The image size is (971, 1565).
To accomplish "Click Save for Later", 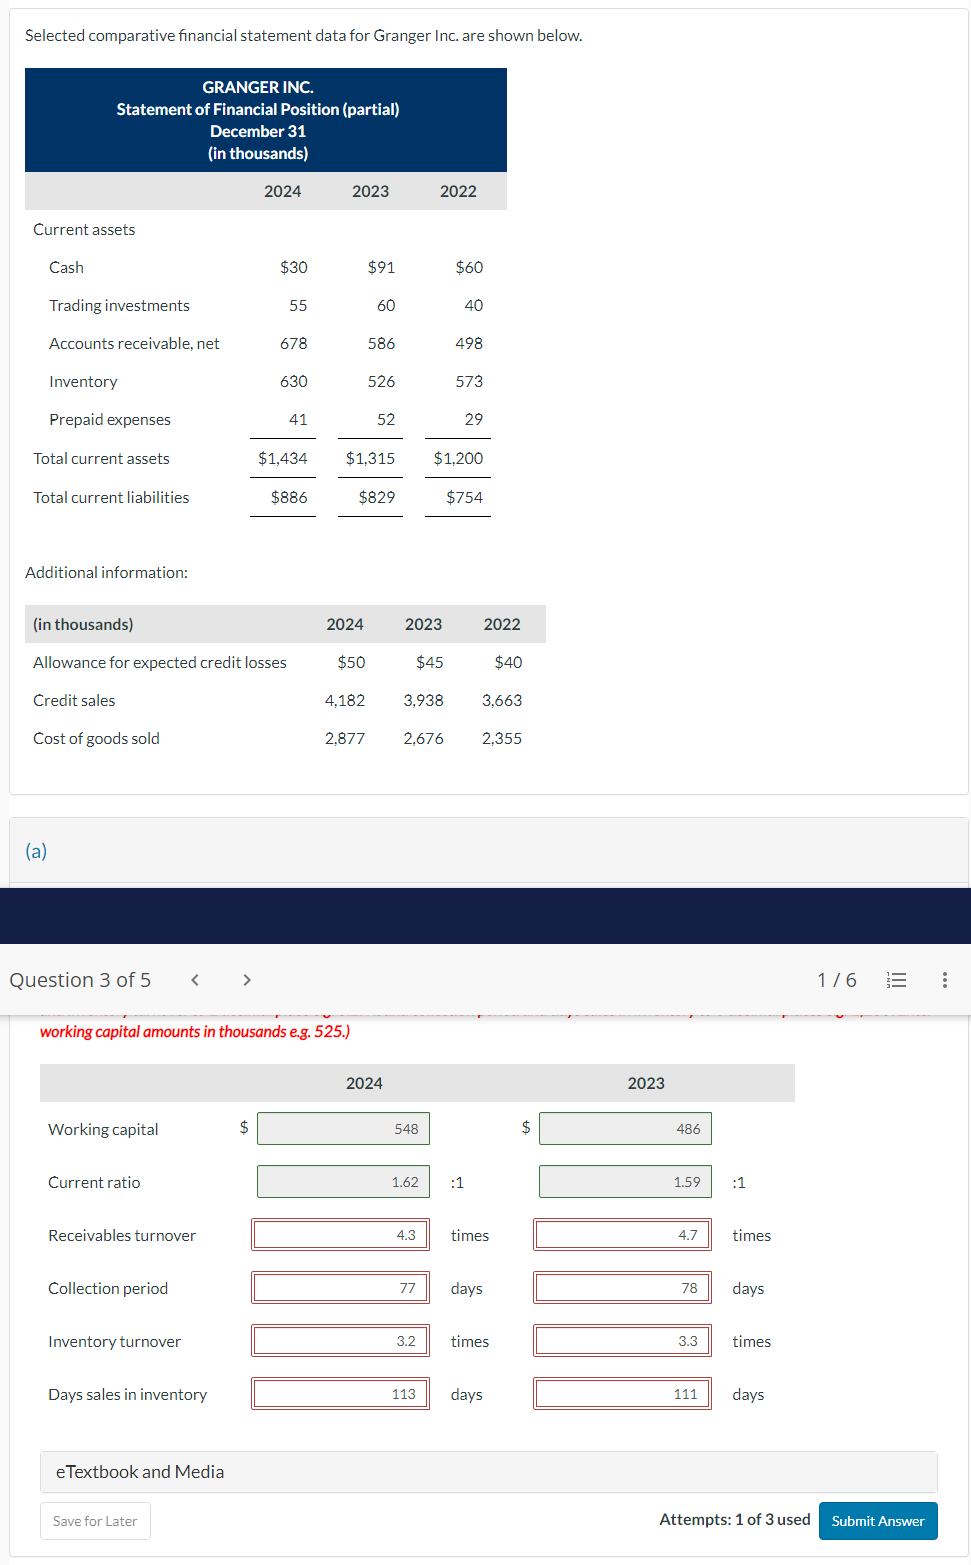I will (x=94, y=1520).
